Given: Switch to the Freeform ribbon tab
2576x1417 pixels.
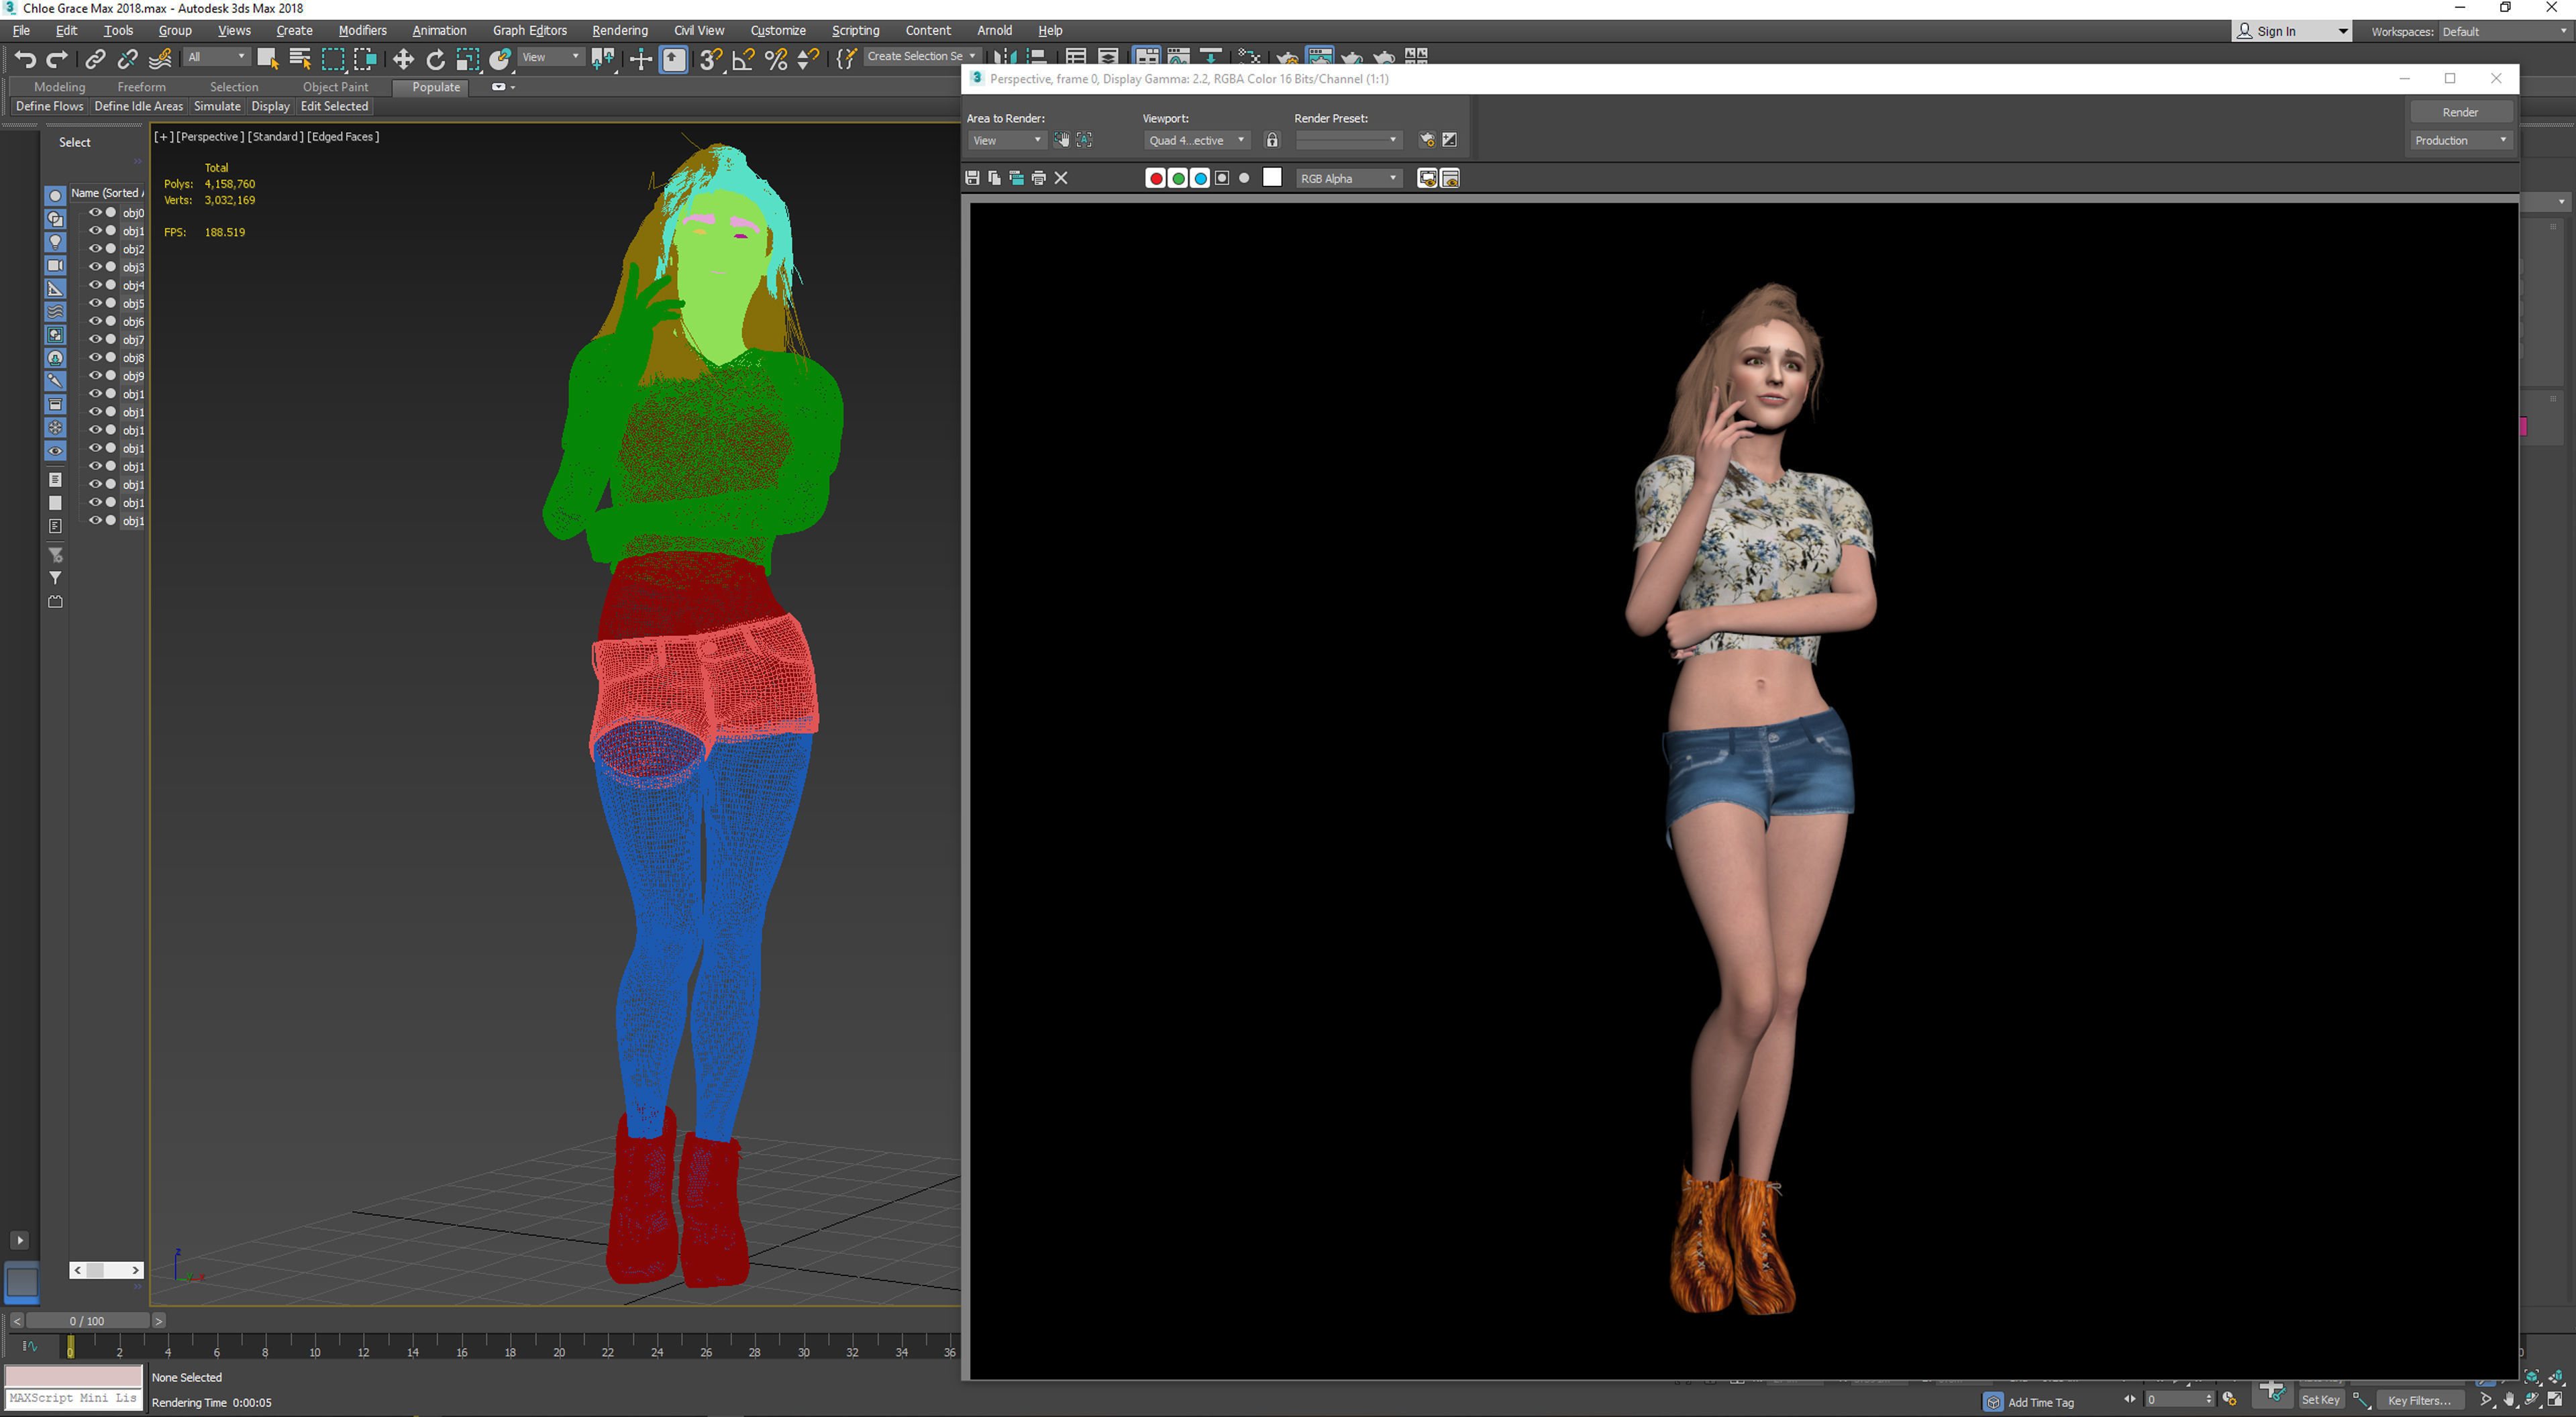Looking at the screenshot, I should pyautogui.click(x=141, y=87).
